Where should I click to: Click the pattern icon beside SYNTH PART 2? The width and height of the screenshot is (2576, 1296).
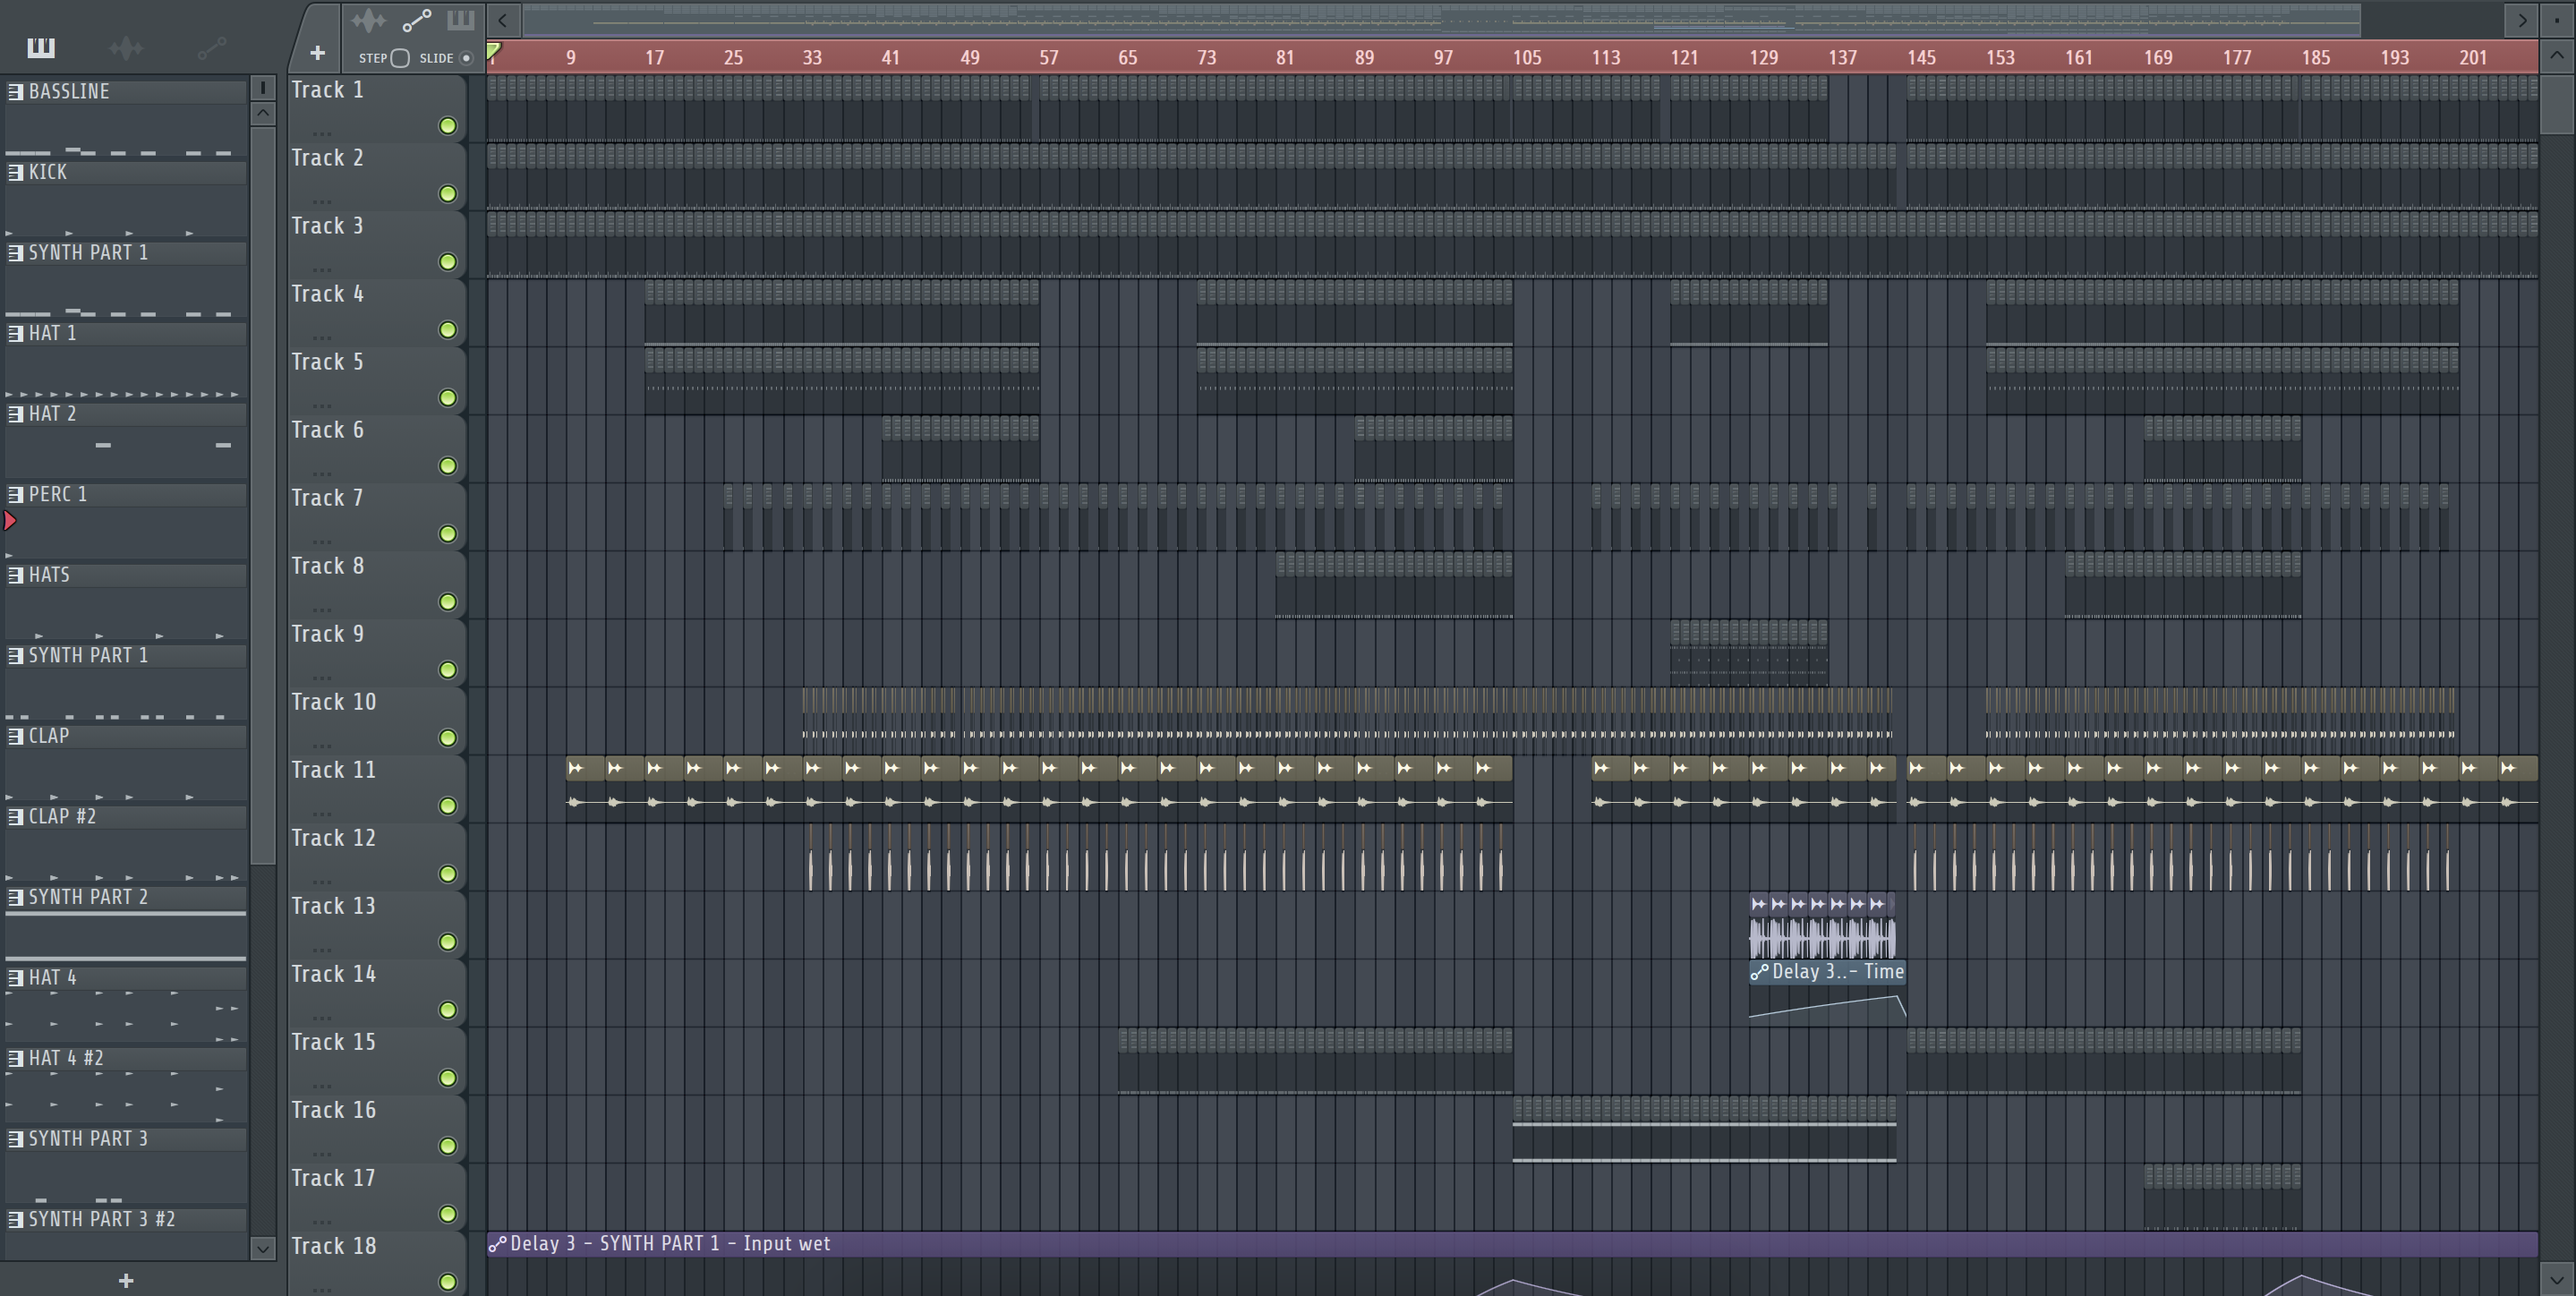tap(15, 897)
